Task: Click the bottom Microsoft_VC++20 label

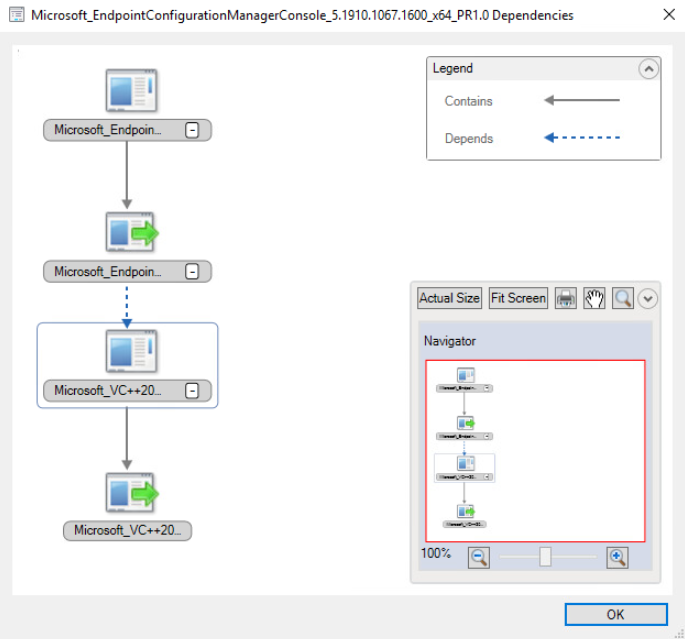Action: click(128, 531)
